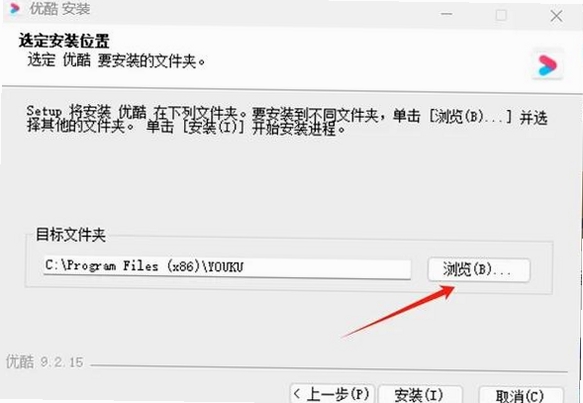Go back using 上一步(P) button
Image resolution: width=583 pixels, height=403 pixels.
[332, 393]
